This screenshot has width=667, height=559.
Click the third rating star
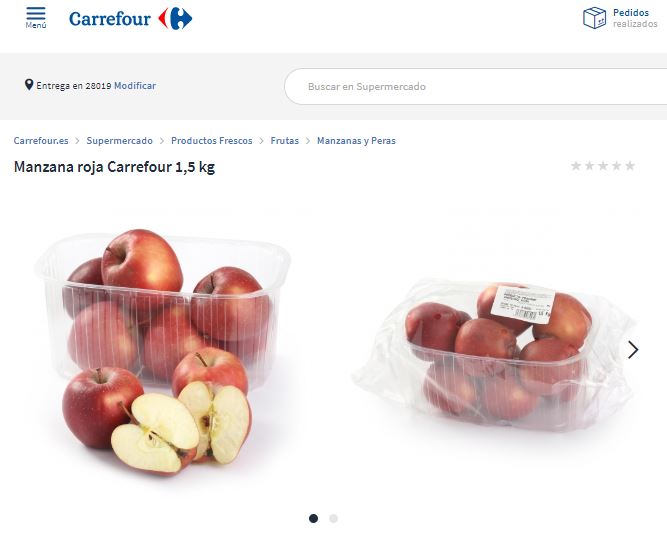(603, 165)
